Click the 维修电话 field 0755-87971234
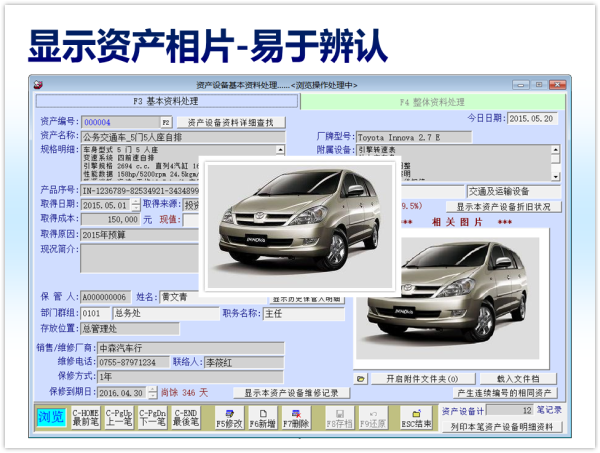The height and width of the screenshot is (453, 600). click(133, 362)
